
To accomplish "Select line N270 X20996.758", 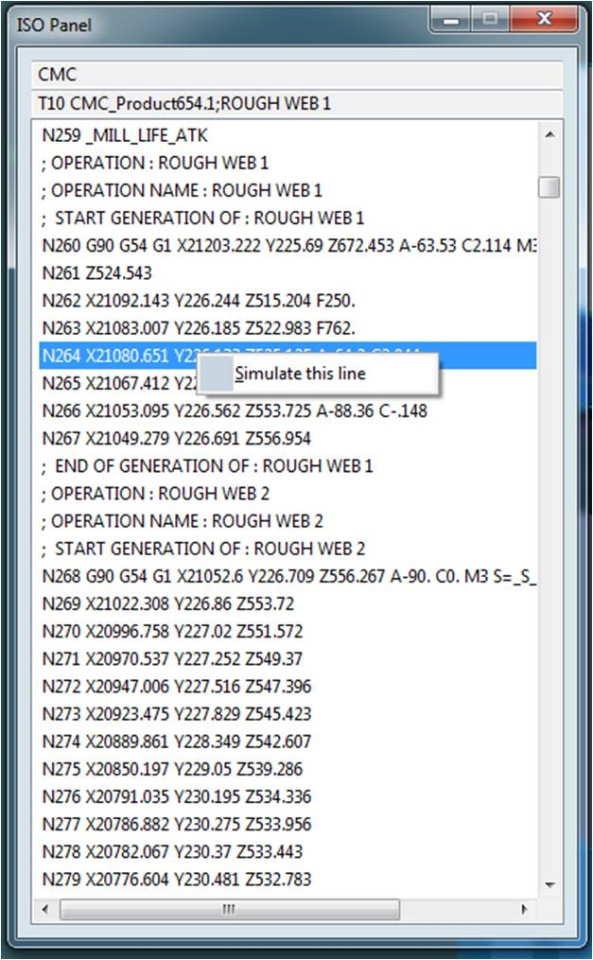I will pos(288,631).
